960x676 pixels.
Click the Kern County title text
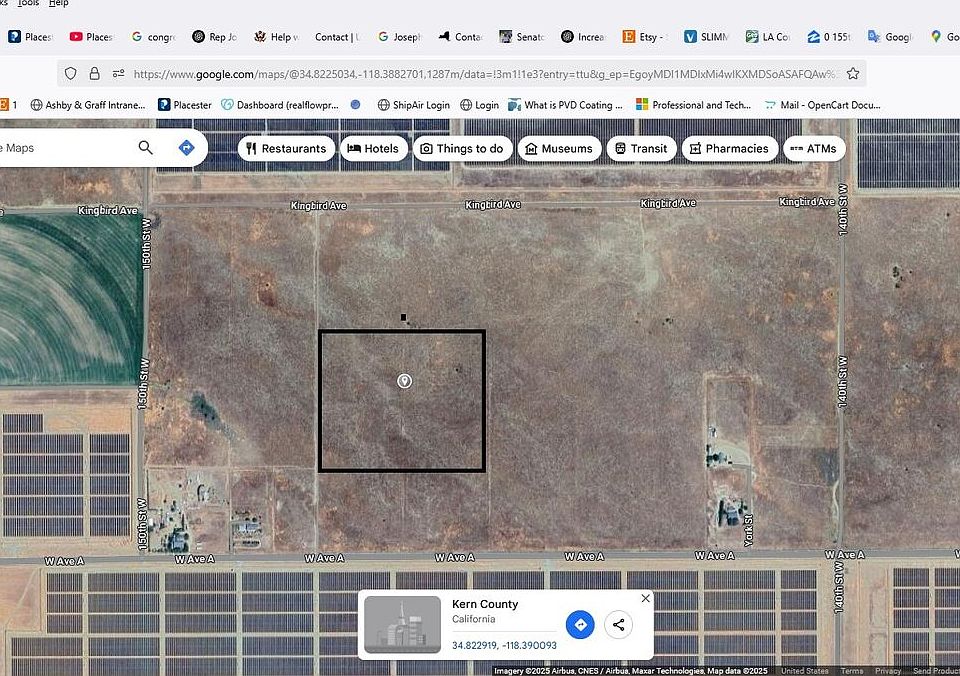click(485, 604)
